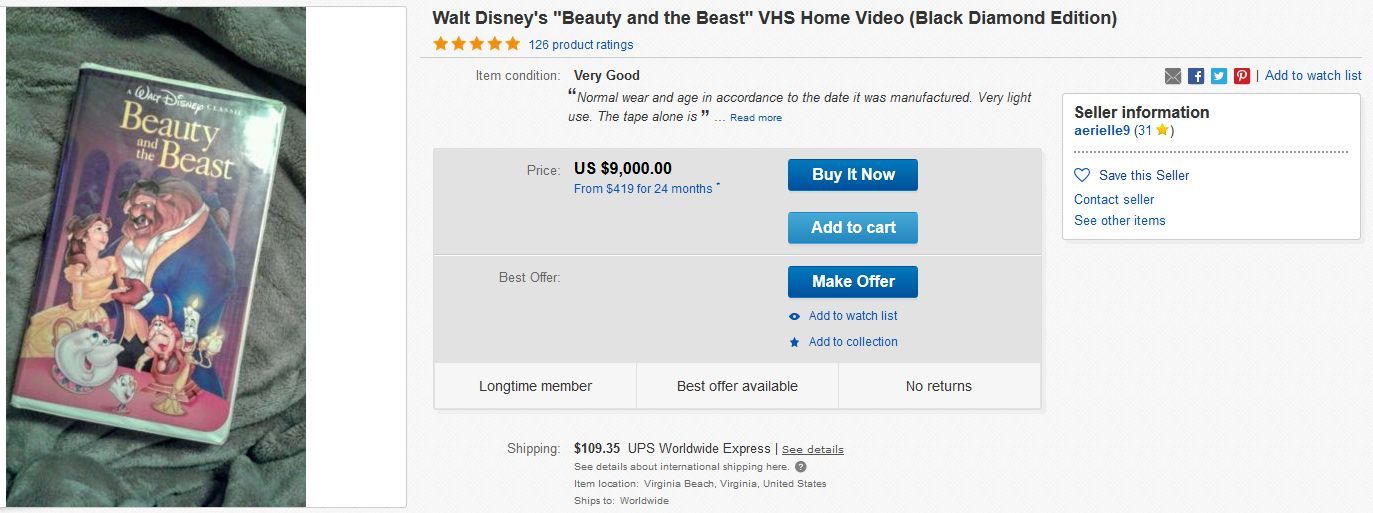
Task: Open seller profile aerielle9
Action: coord(1102,131)
